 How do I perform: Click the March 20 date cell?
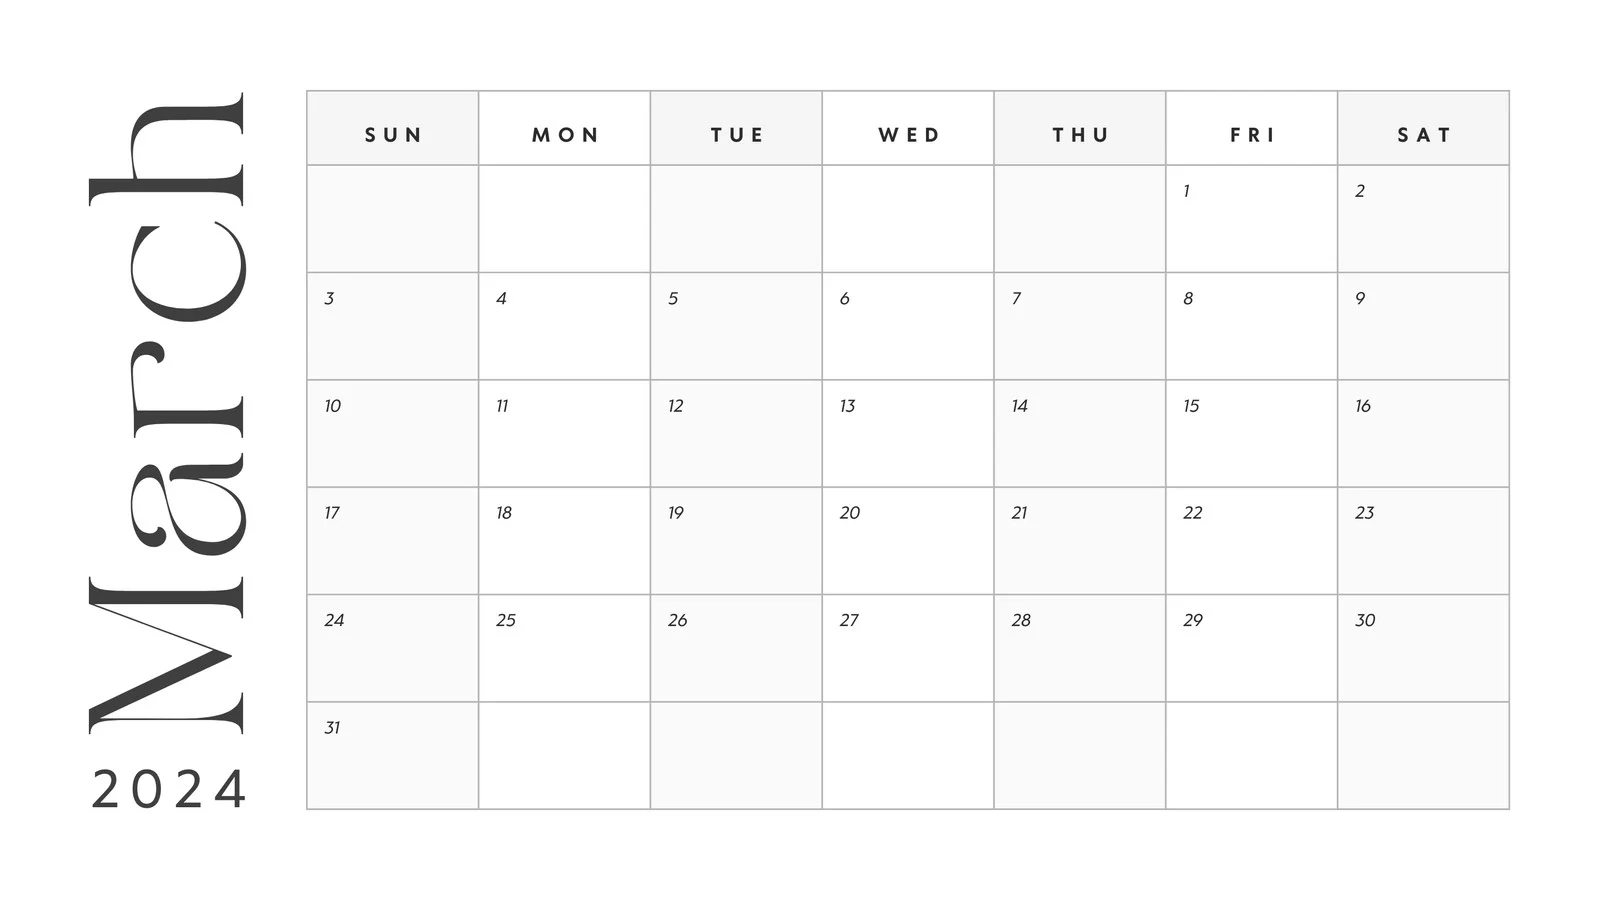908,541
